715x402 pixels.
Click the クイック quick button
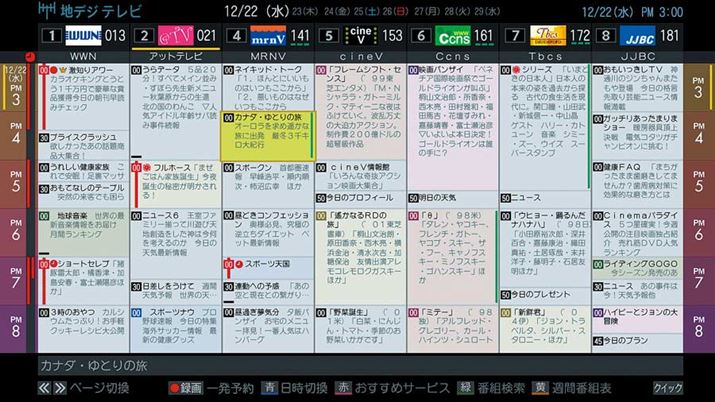coord(668,388)
